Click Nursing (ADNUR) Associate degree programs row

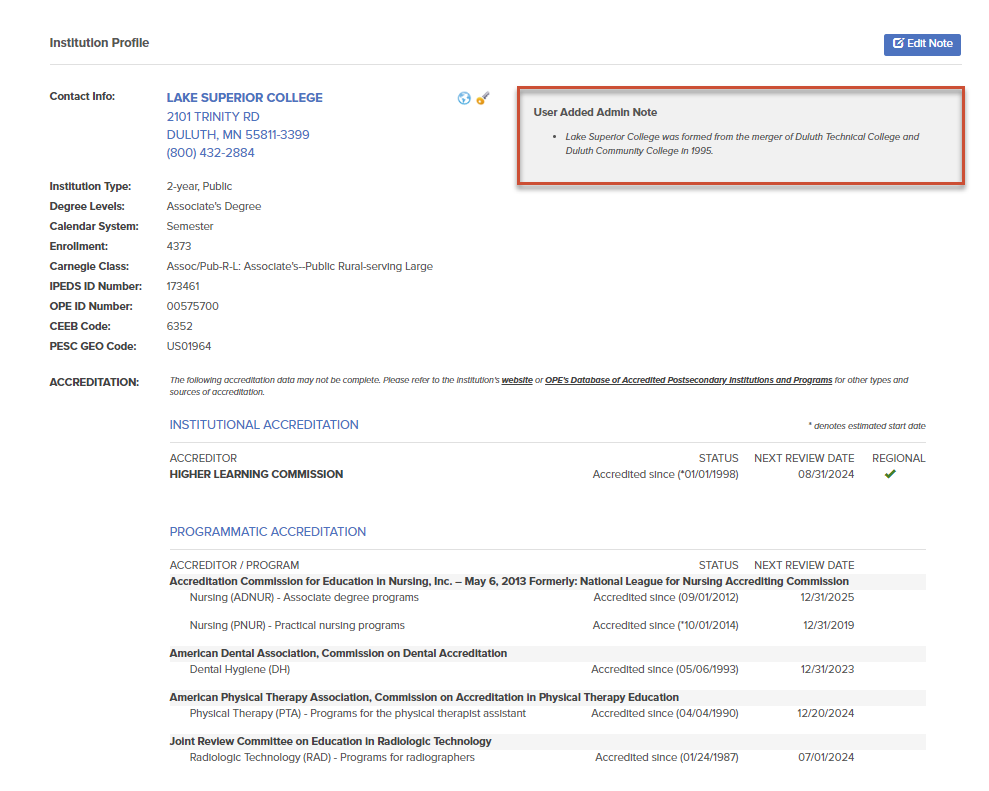point(304,597)
